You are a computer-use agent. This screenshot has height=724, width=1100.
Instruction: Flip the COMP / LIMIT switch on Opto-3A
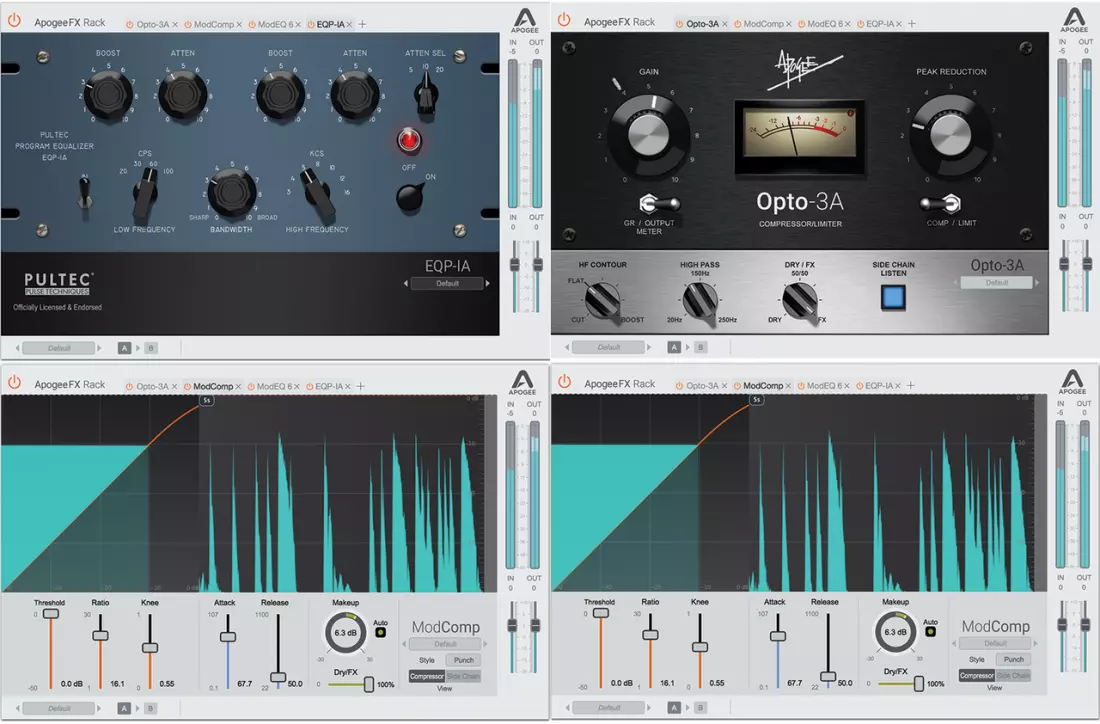click(x=941, y=204)
